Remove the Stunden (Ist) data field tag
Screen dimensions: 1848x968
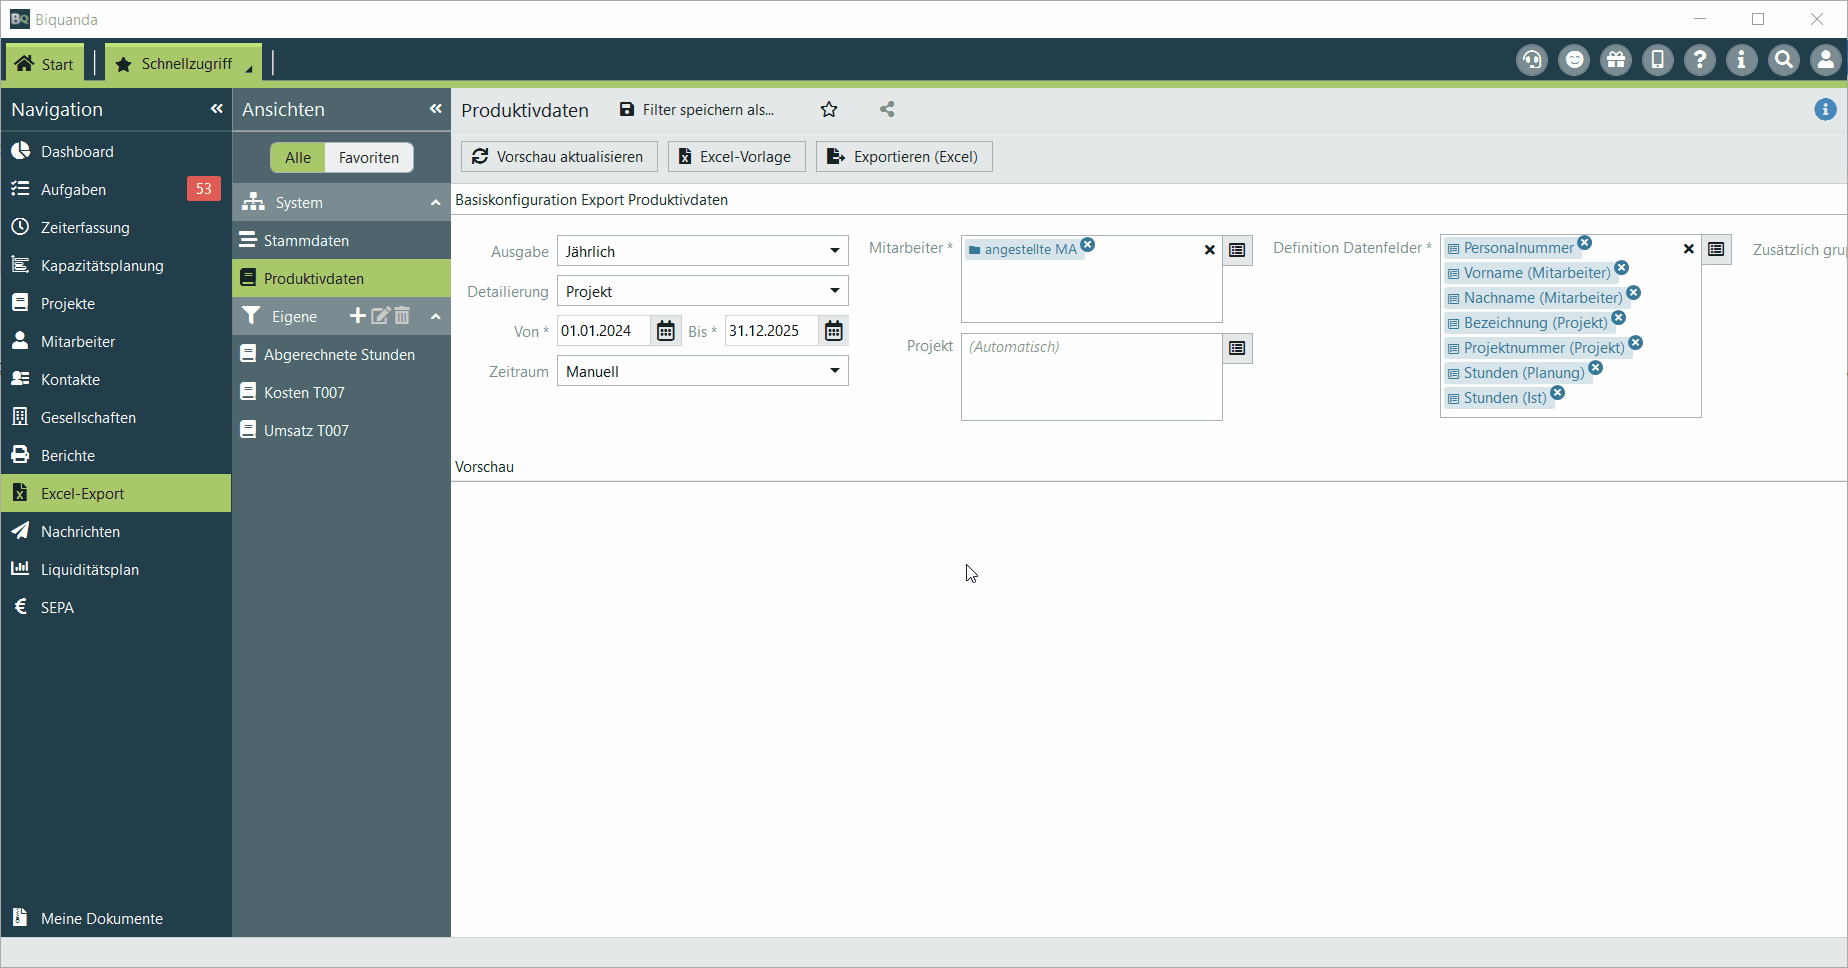point(1558,393)
